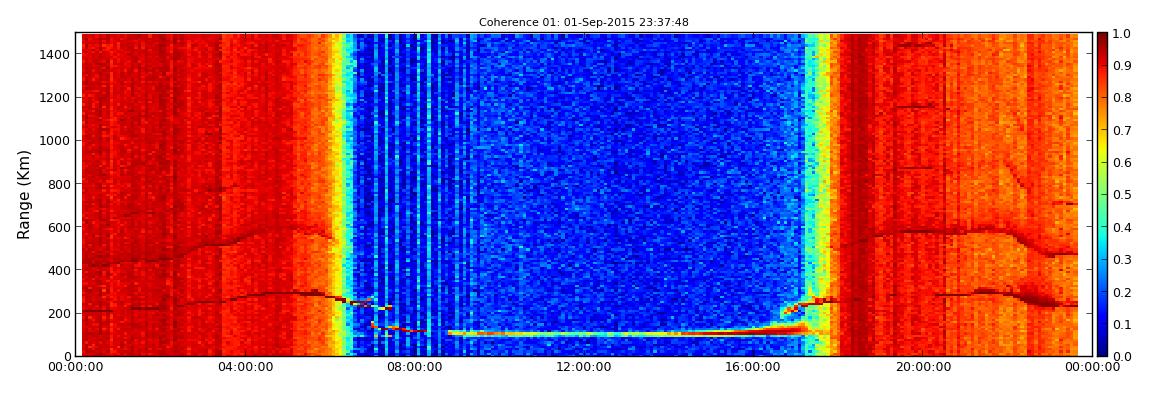Click the 600 range axis tick label
This screenshot has height=407, width=1150.
(x=60, y=227)
